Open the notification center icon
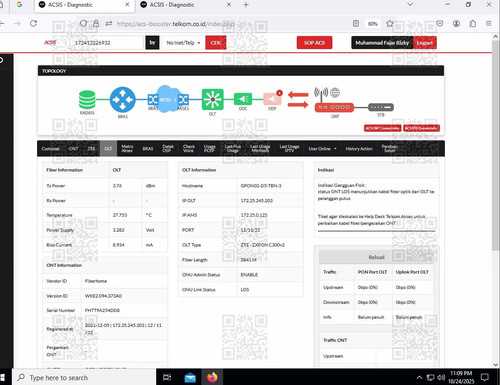The height and width of the screenshot is (385, 500). coord(484,377)
